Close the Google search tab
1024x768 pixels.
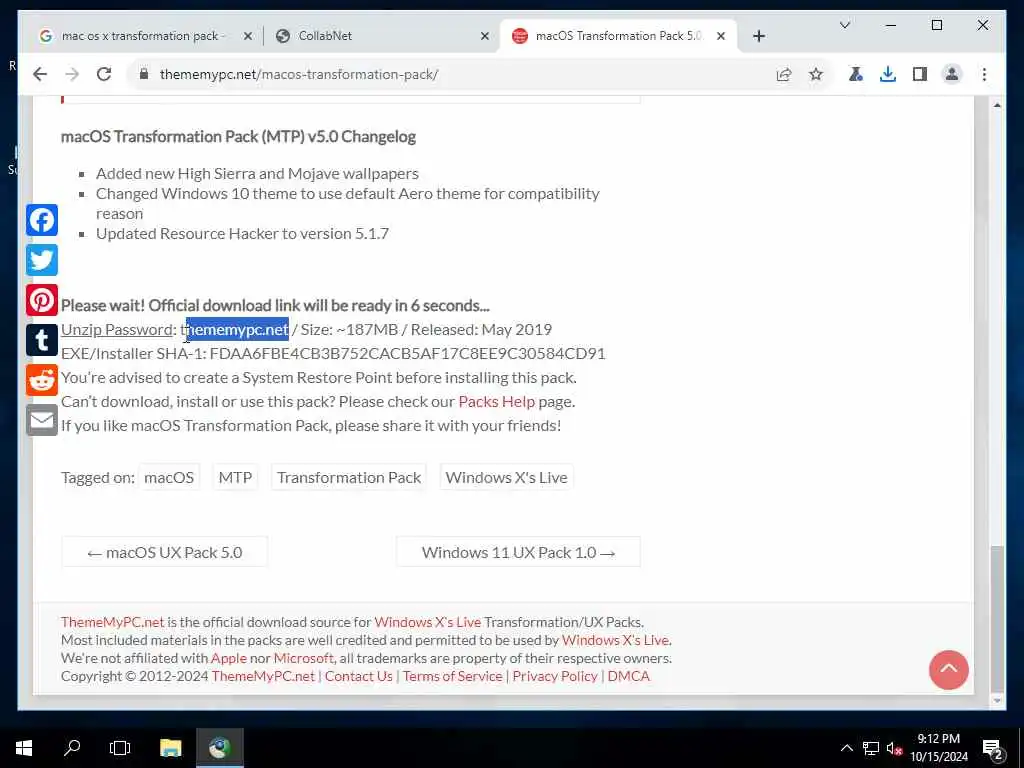(x=248, y=36)
